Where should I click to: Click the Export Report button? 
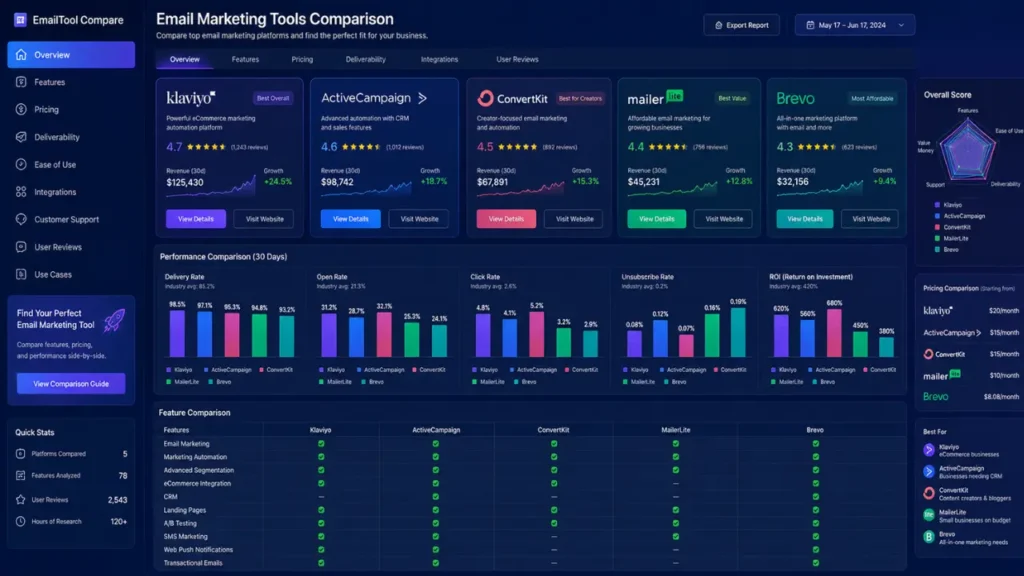[741, 25]
